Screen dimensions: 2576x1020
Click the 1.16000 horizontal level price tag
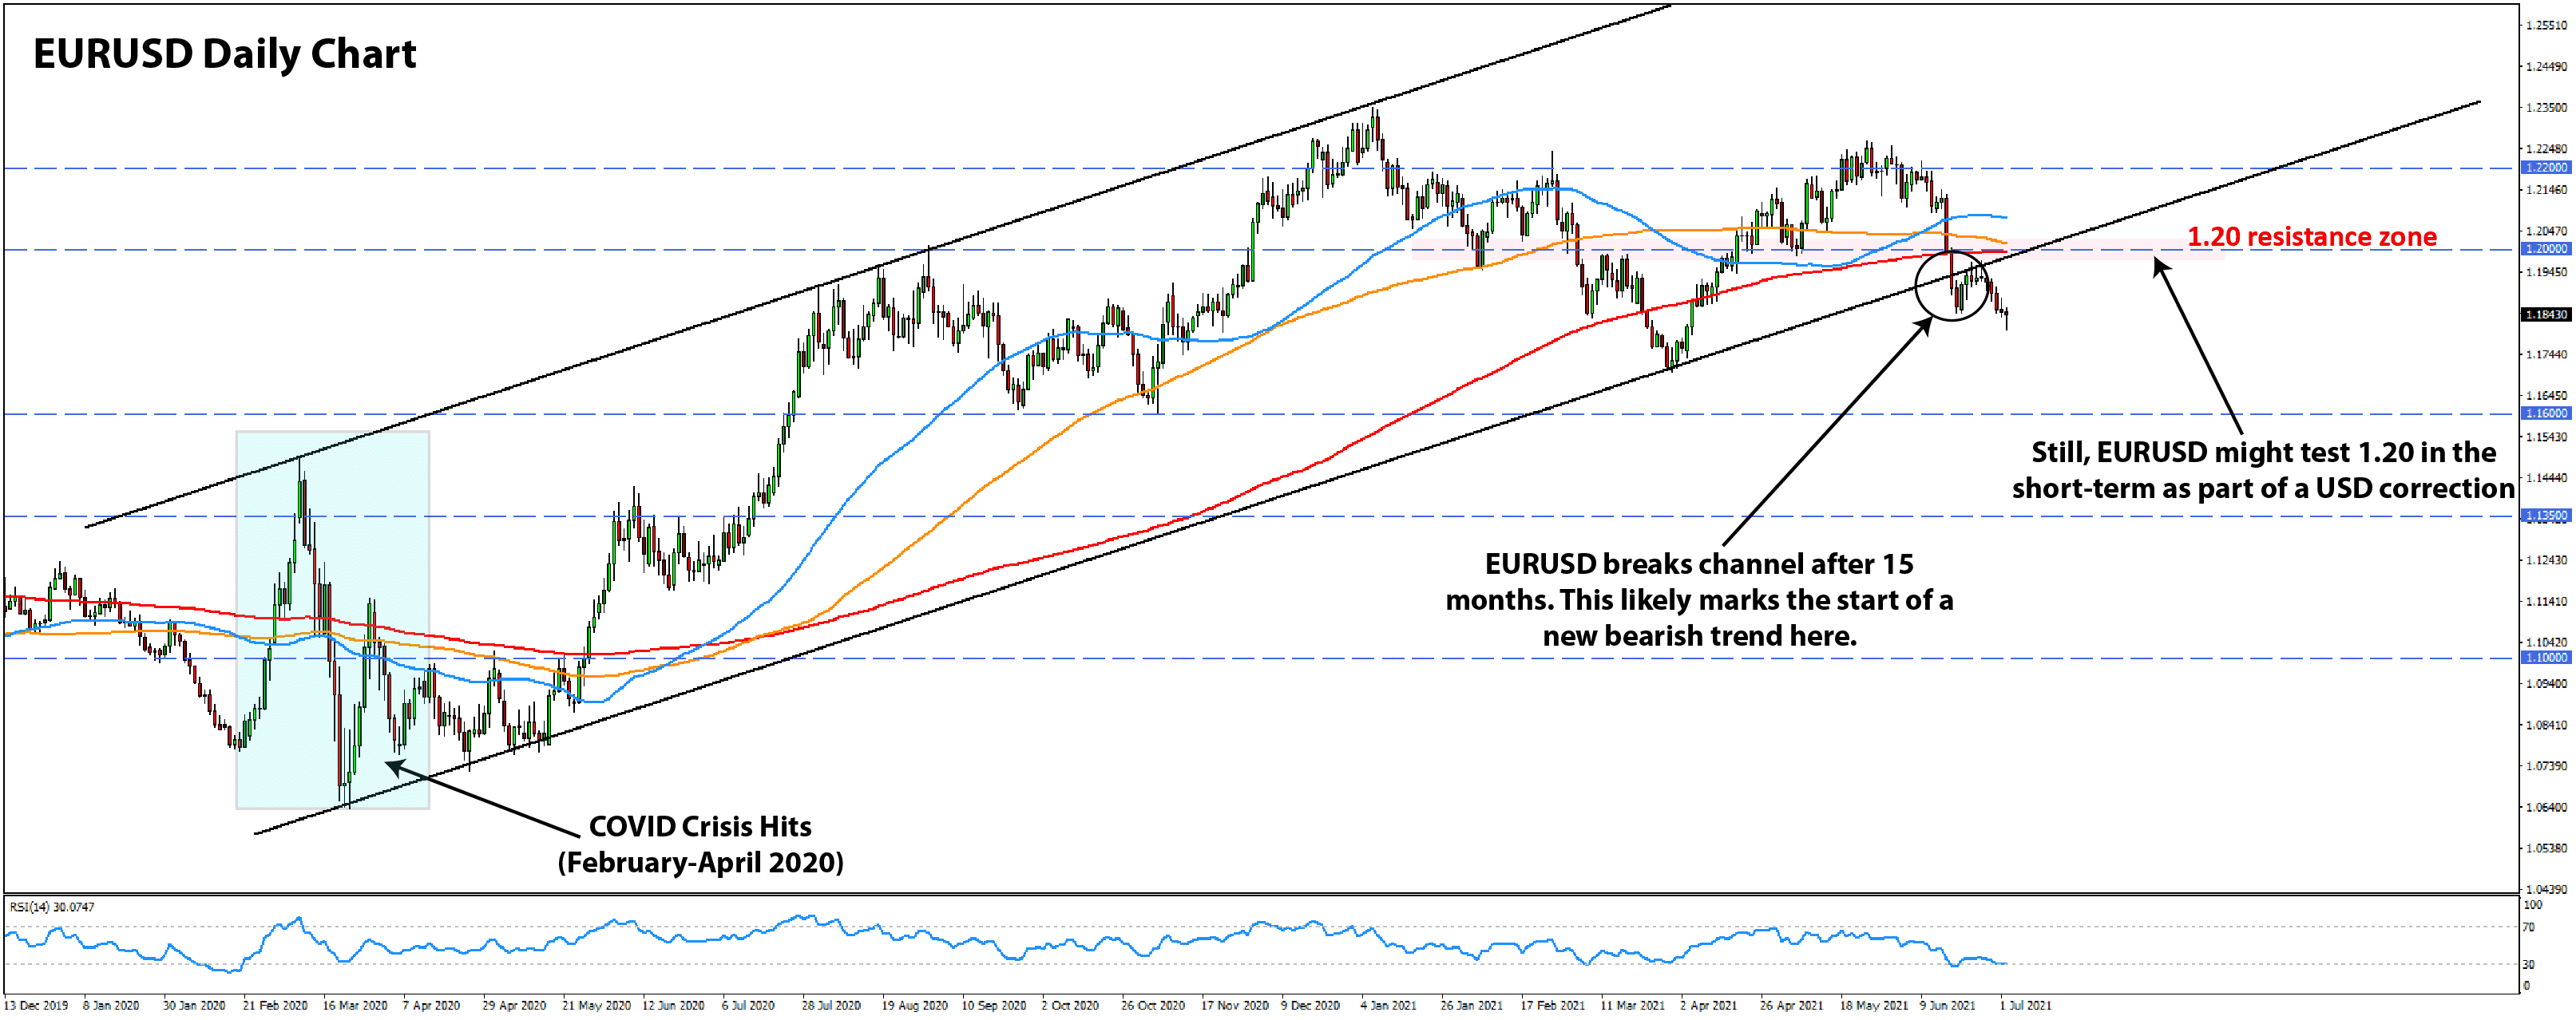(2546, 413)
